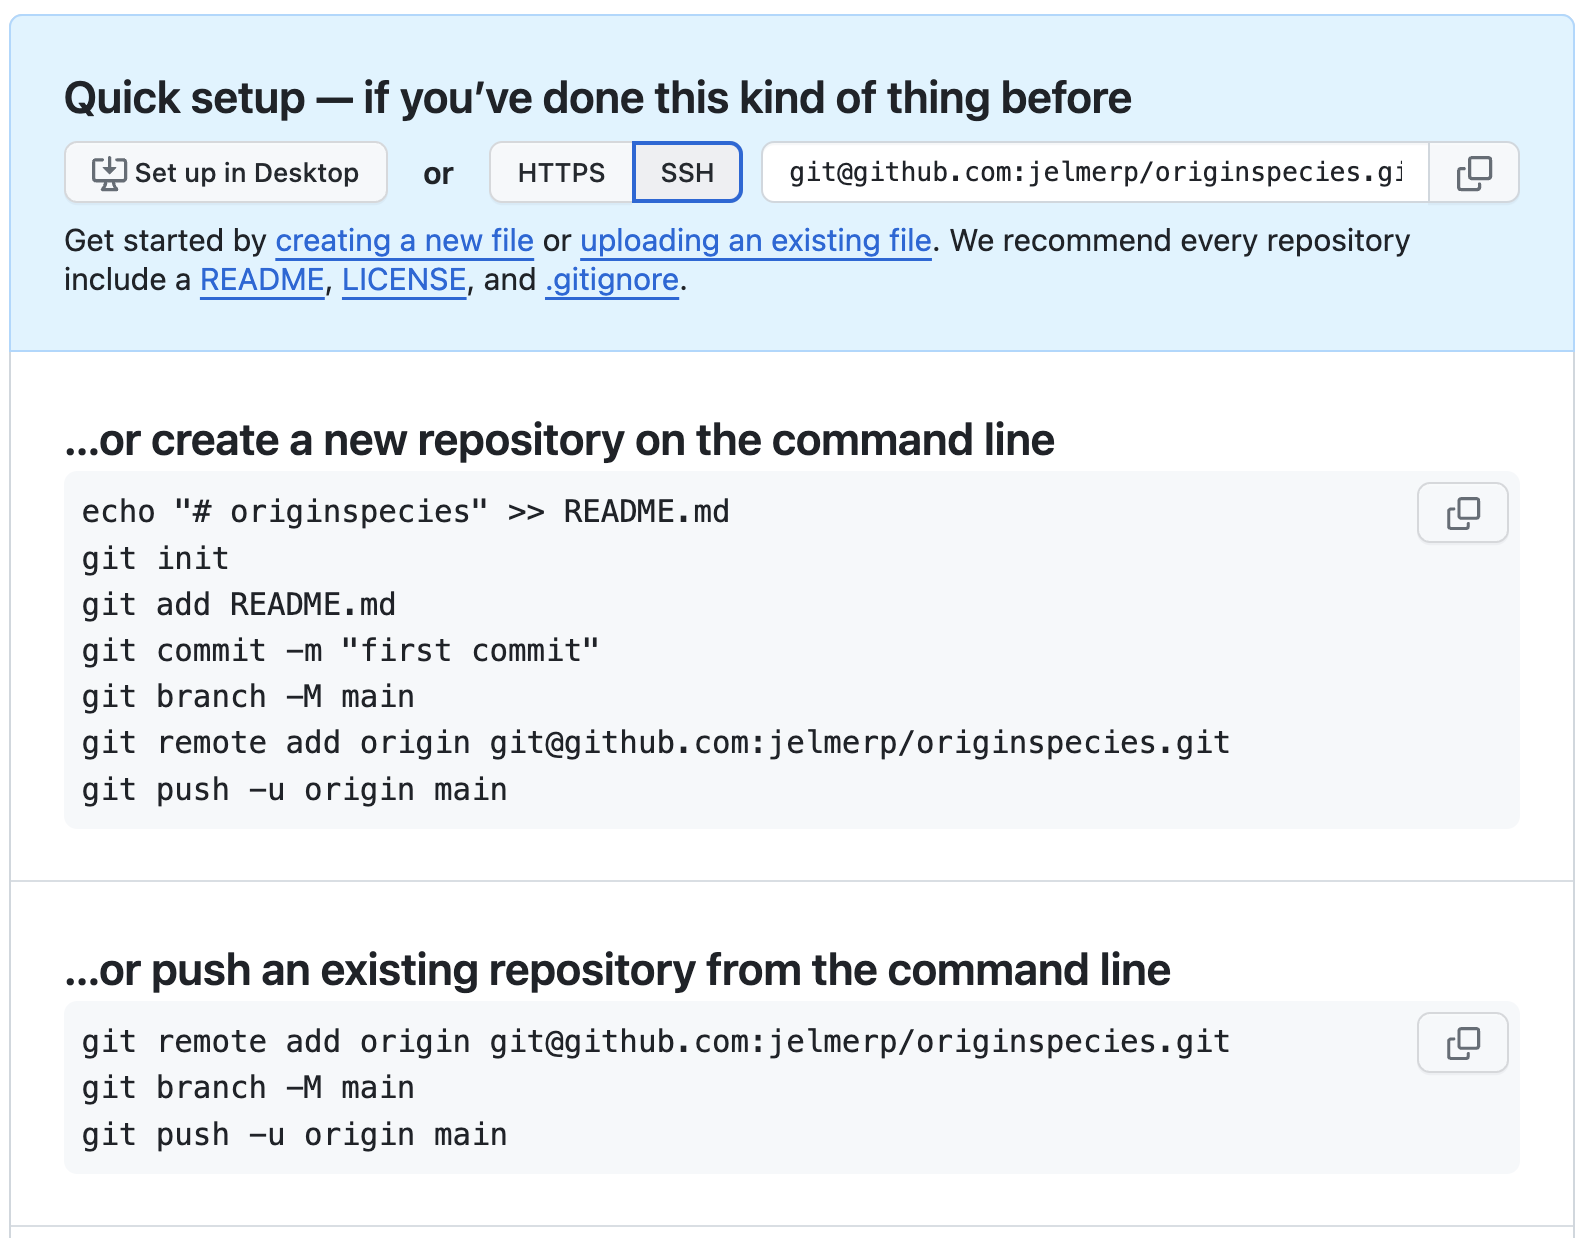The width and height of the screenshot is (1588, 1238).
Task: Click the 'Quick setup' heading text
Action: pyautogui.click(x=597, y=98)
